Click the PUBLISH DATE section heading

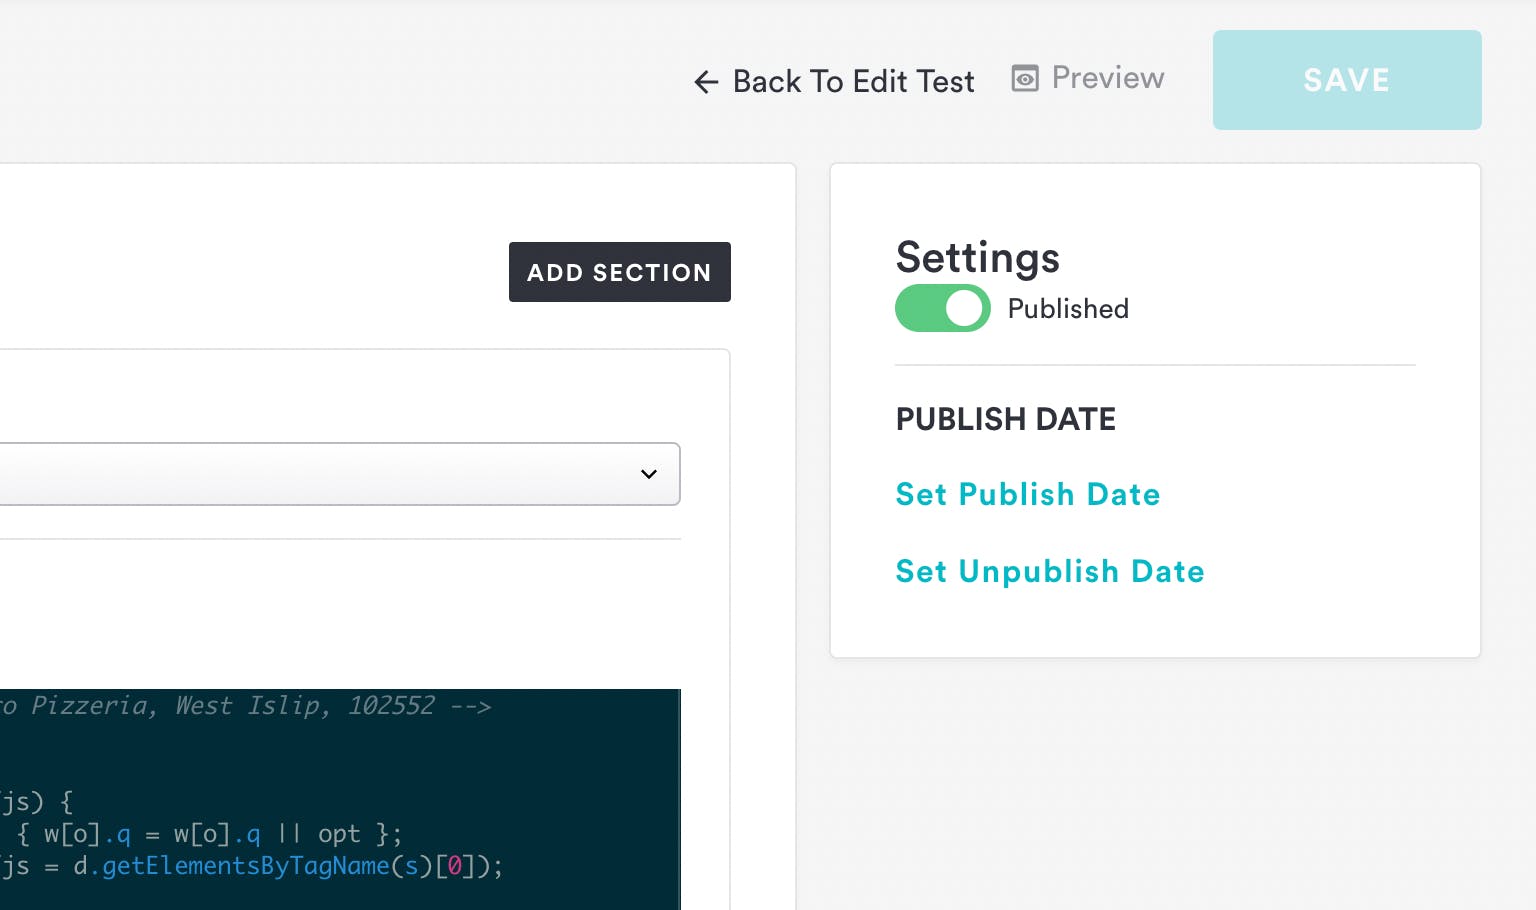coord(1005,419)
